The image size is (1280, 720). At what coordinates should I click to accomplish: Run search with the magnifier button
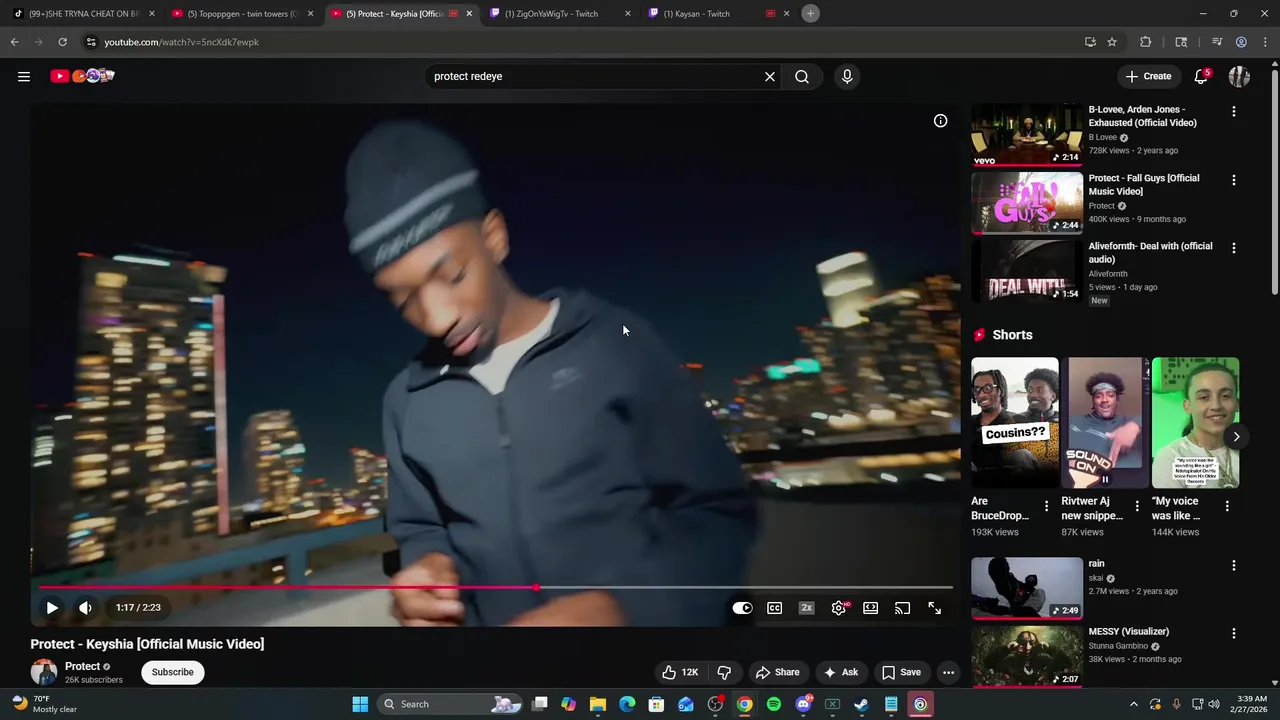point(802,76)
